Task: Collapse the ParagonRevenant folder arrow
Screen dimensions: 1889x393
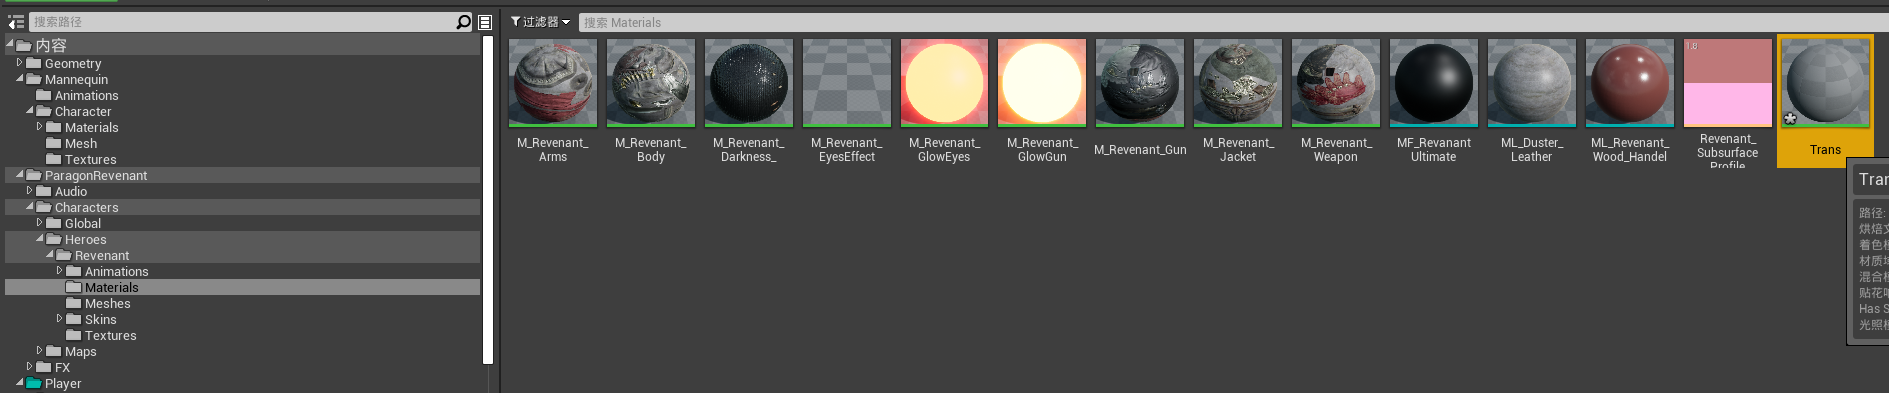Action: coord(20,175)
